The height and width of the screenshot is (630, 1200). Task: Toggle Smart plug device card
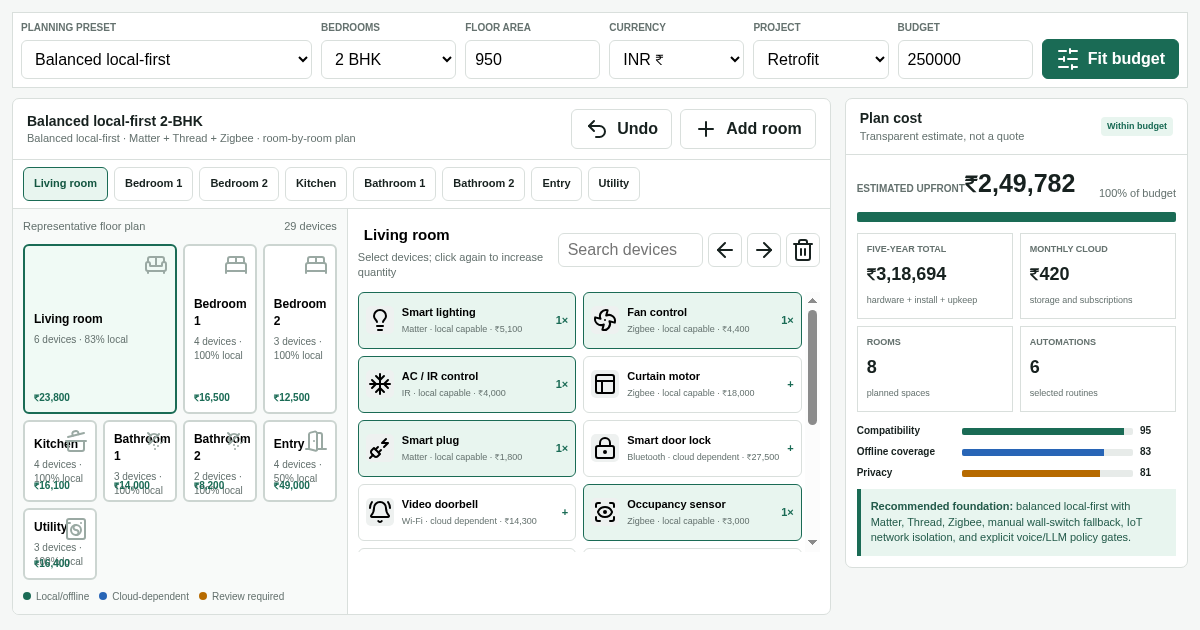[467, 448]
